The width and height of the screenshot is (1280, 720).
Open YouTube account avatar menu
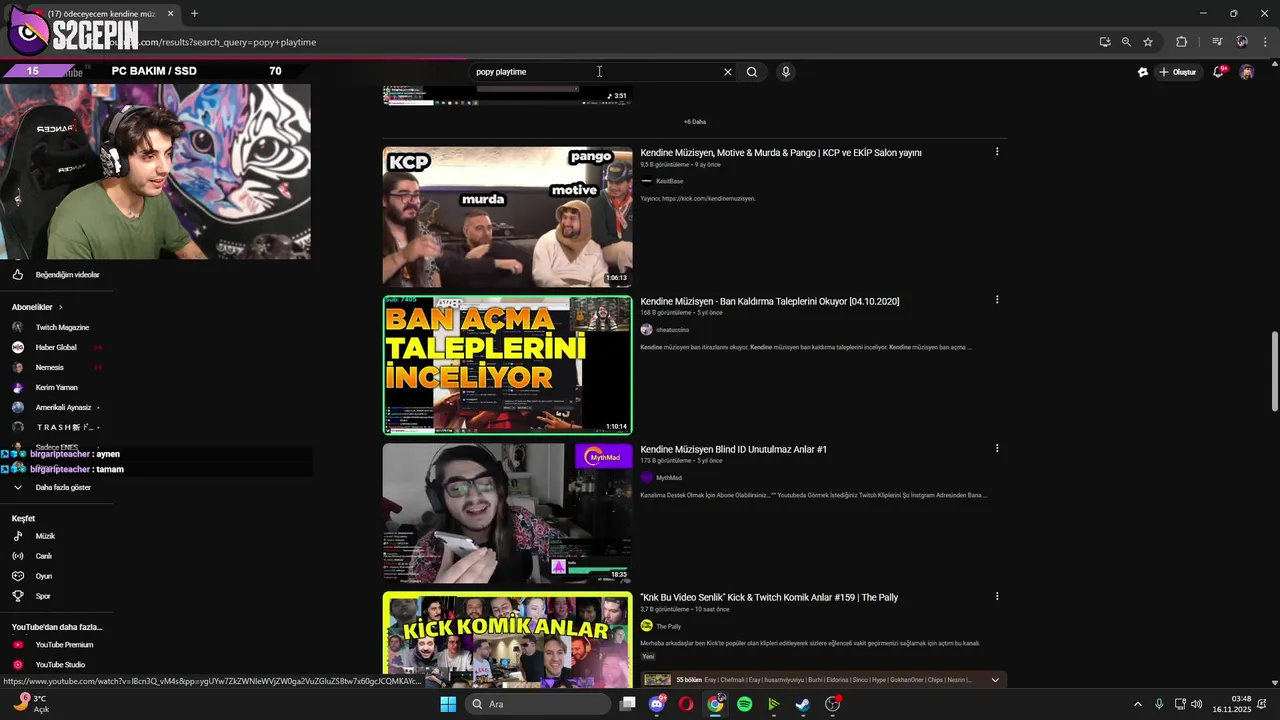[1246, 72]
